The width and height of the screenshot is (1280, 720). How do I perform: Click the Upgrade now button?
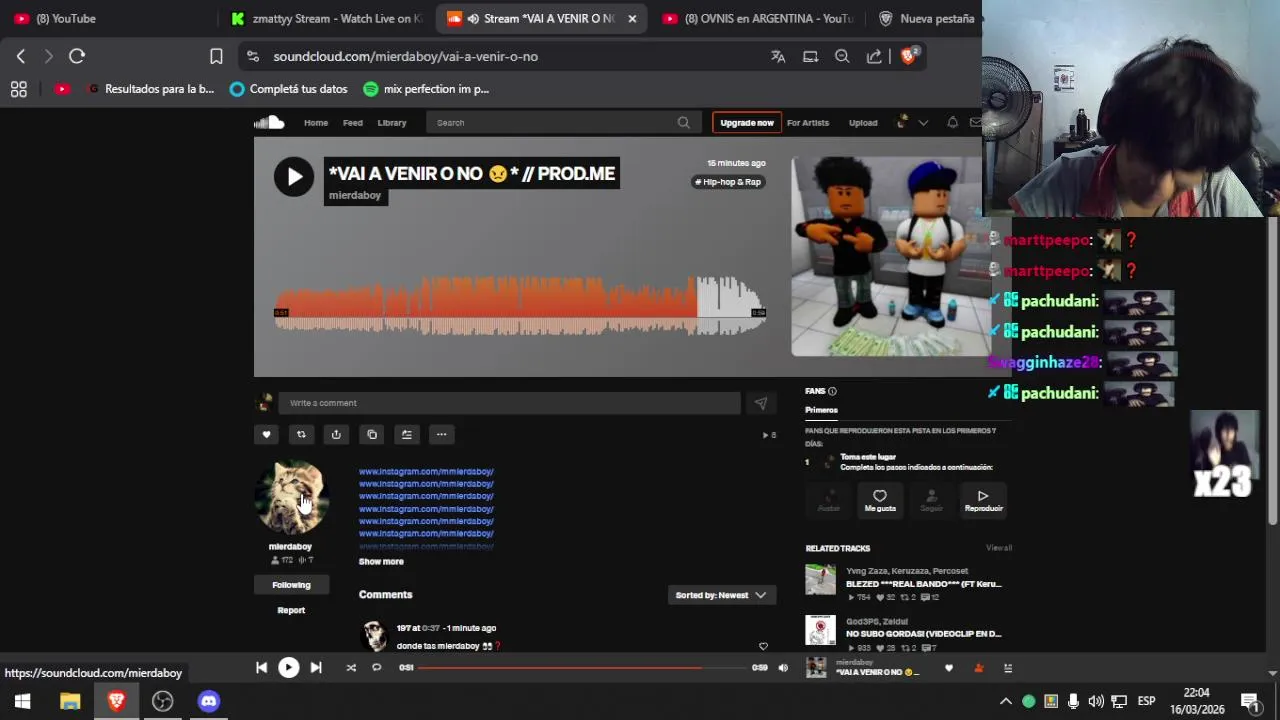747,123
